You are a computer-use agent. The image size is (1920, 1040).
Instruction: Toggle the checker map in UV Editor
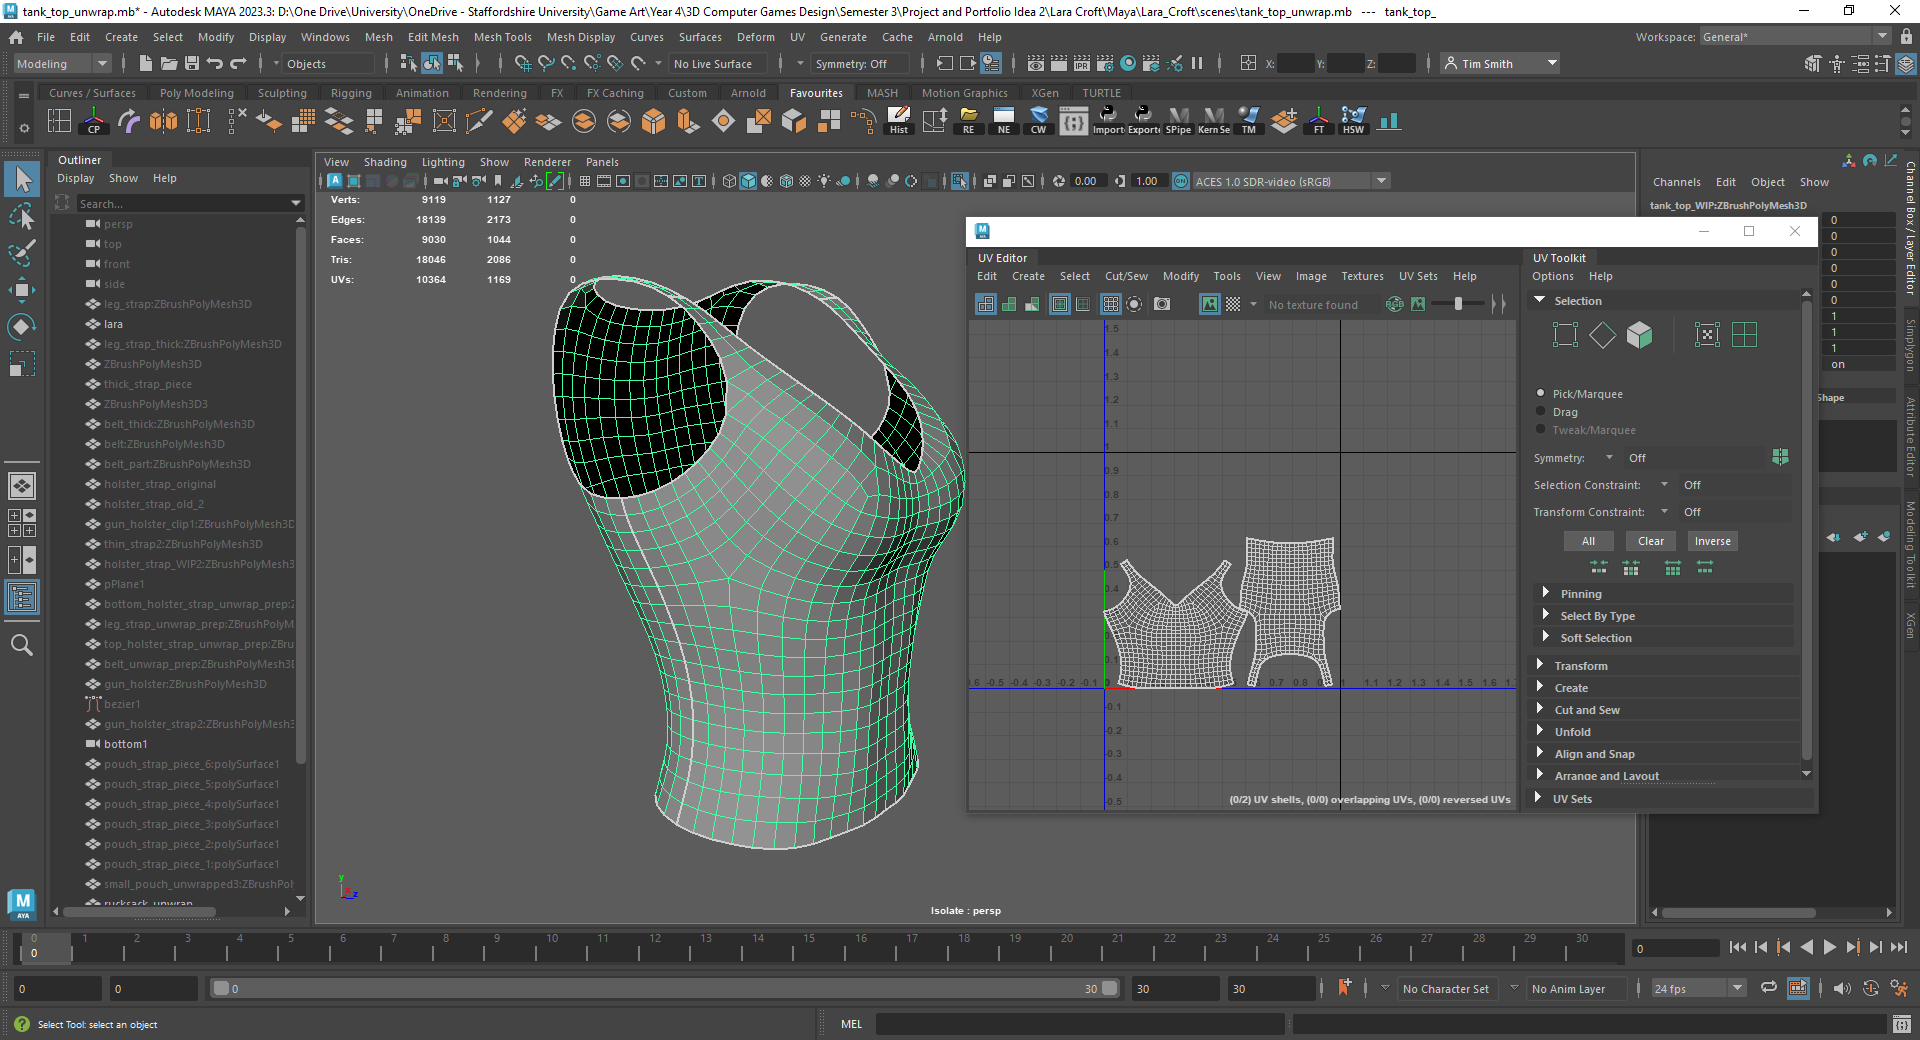[x=1233, y=304]
